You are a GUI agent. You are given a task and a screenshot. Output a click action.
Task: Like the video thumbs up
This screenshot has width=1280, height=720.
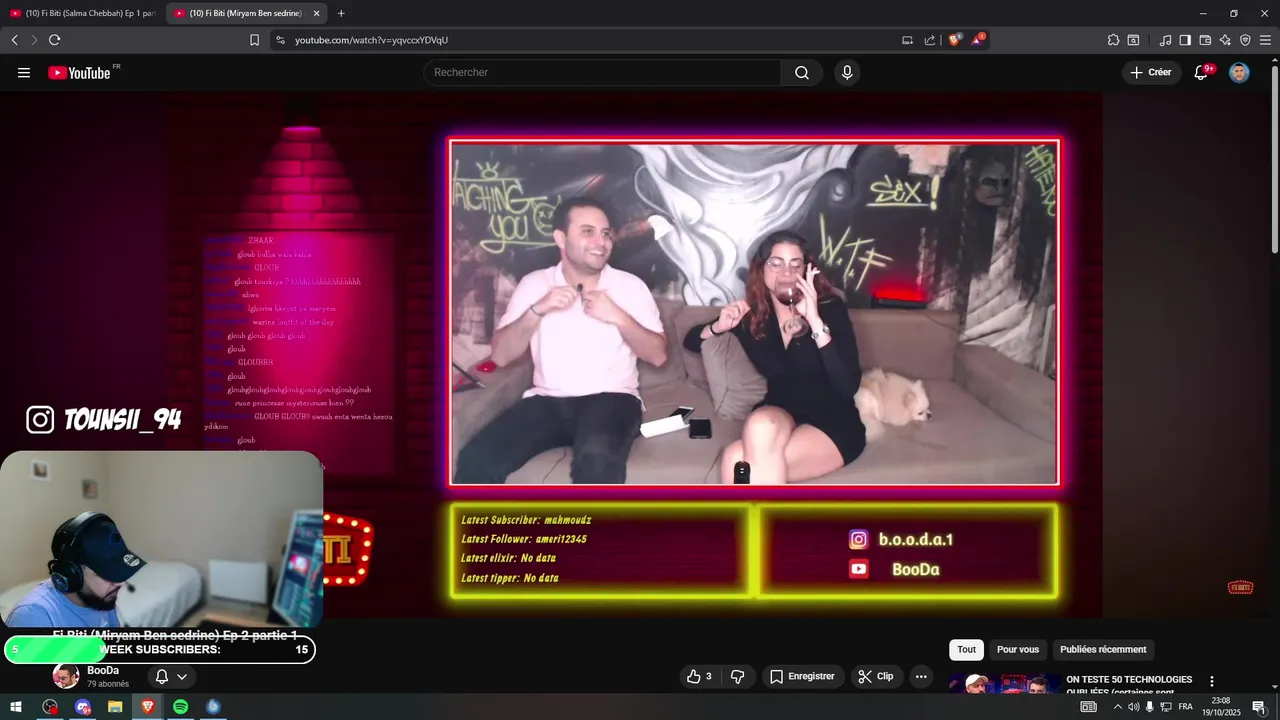click(699, 677)
